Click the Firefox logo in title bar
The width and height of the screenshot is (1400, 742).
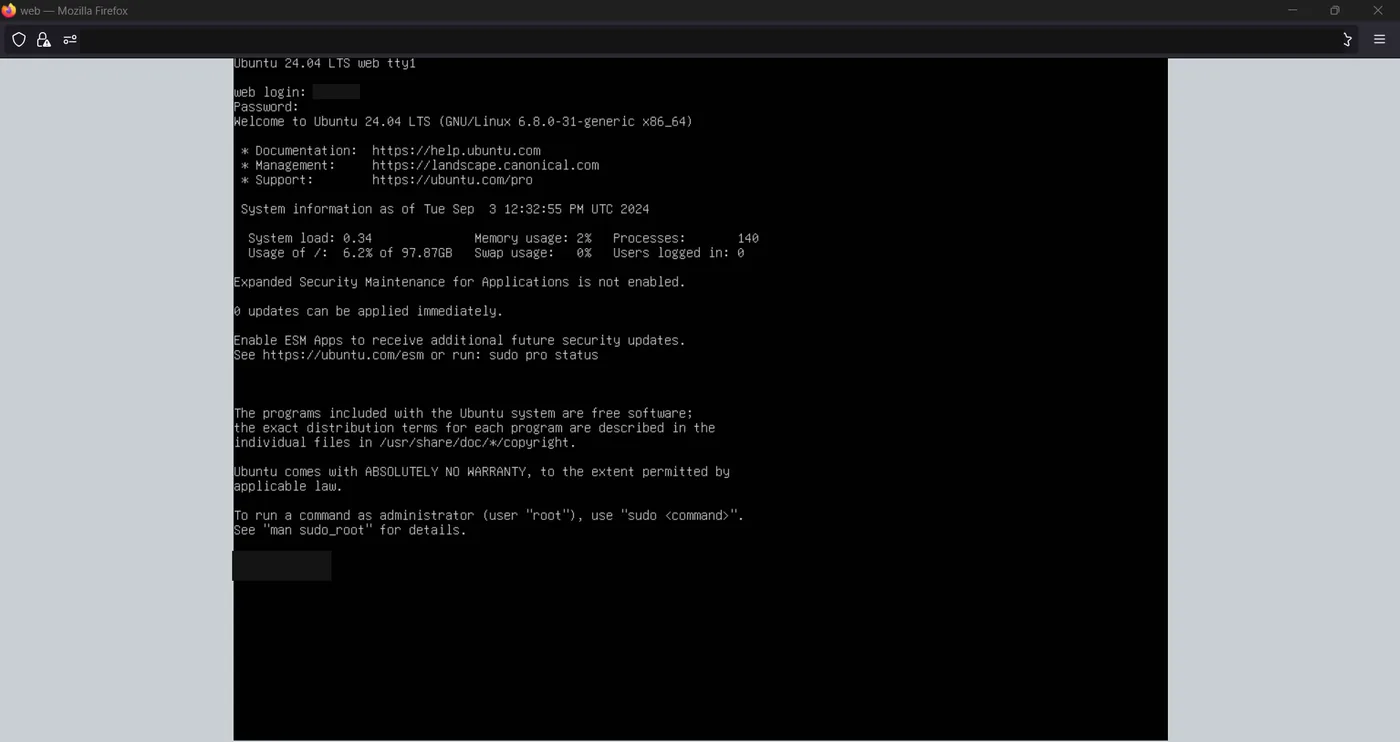(9, 11)
